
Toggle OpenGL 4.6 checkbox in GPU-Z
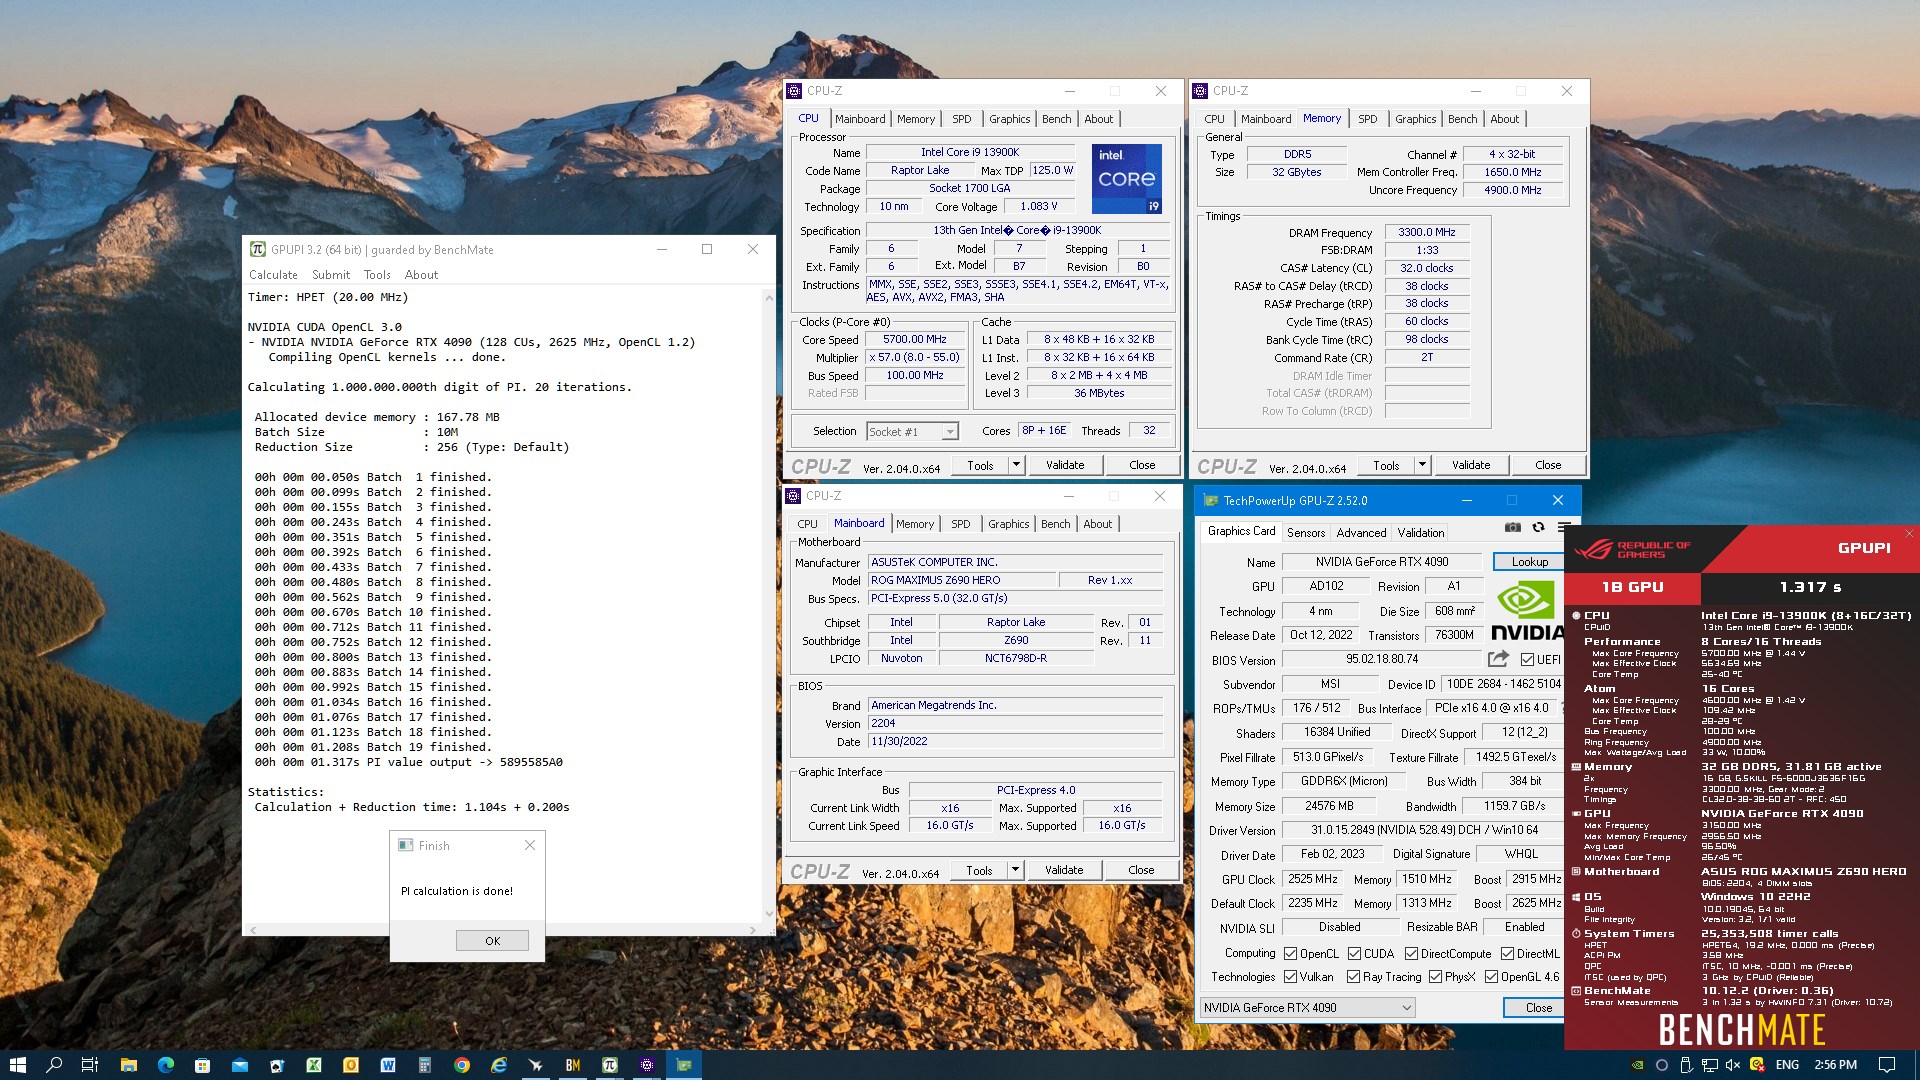pos(1491,977)
